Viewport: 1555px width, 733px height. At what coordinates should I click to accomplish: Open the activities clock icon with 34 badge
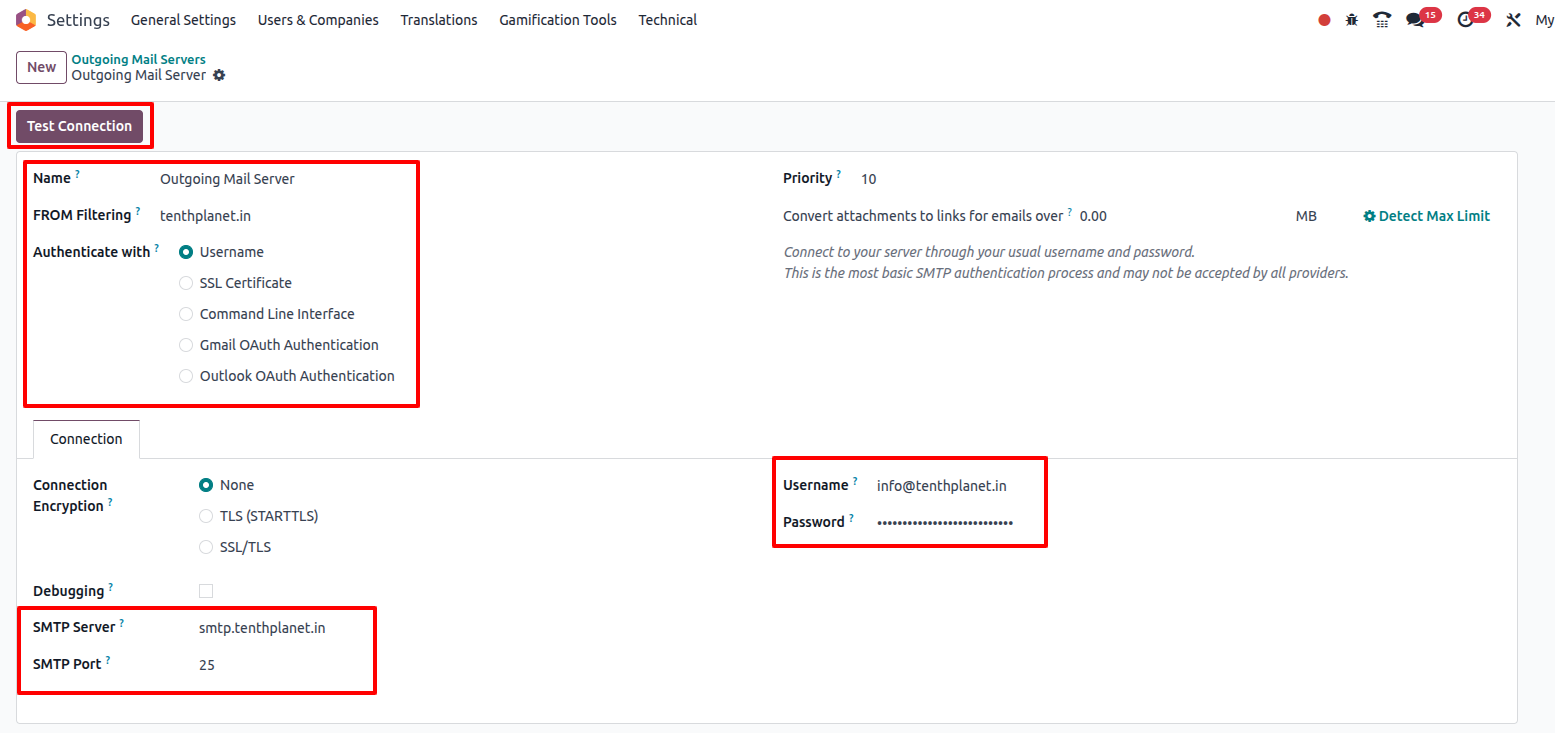pyautogui.click(x=1466, y=20)
